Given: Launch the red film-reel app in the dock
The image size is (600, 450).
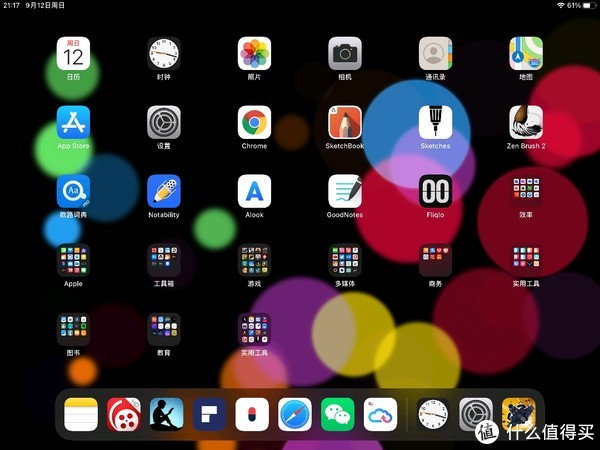Looking at the screenshot, I should coord(124,414).
